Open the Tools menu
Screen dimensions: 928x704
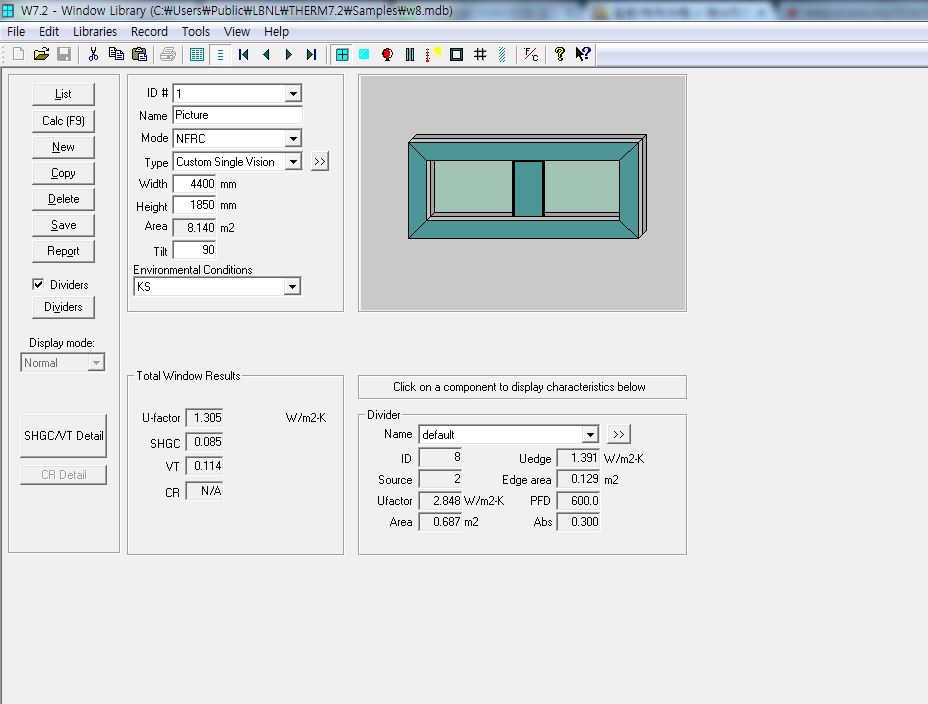[196, 32]
